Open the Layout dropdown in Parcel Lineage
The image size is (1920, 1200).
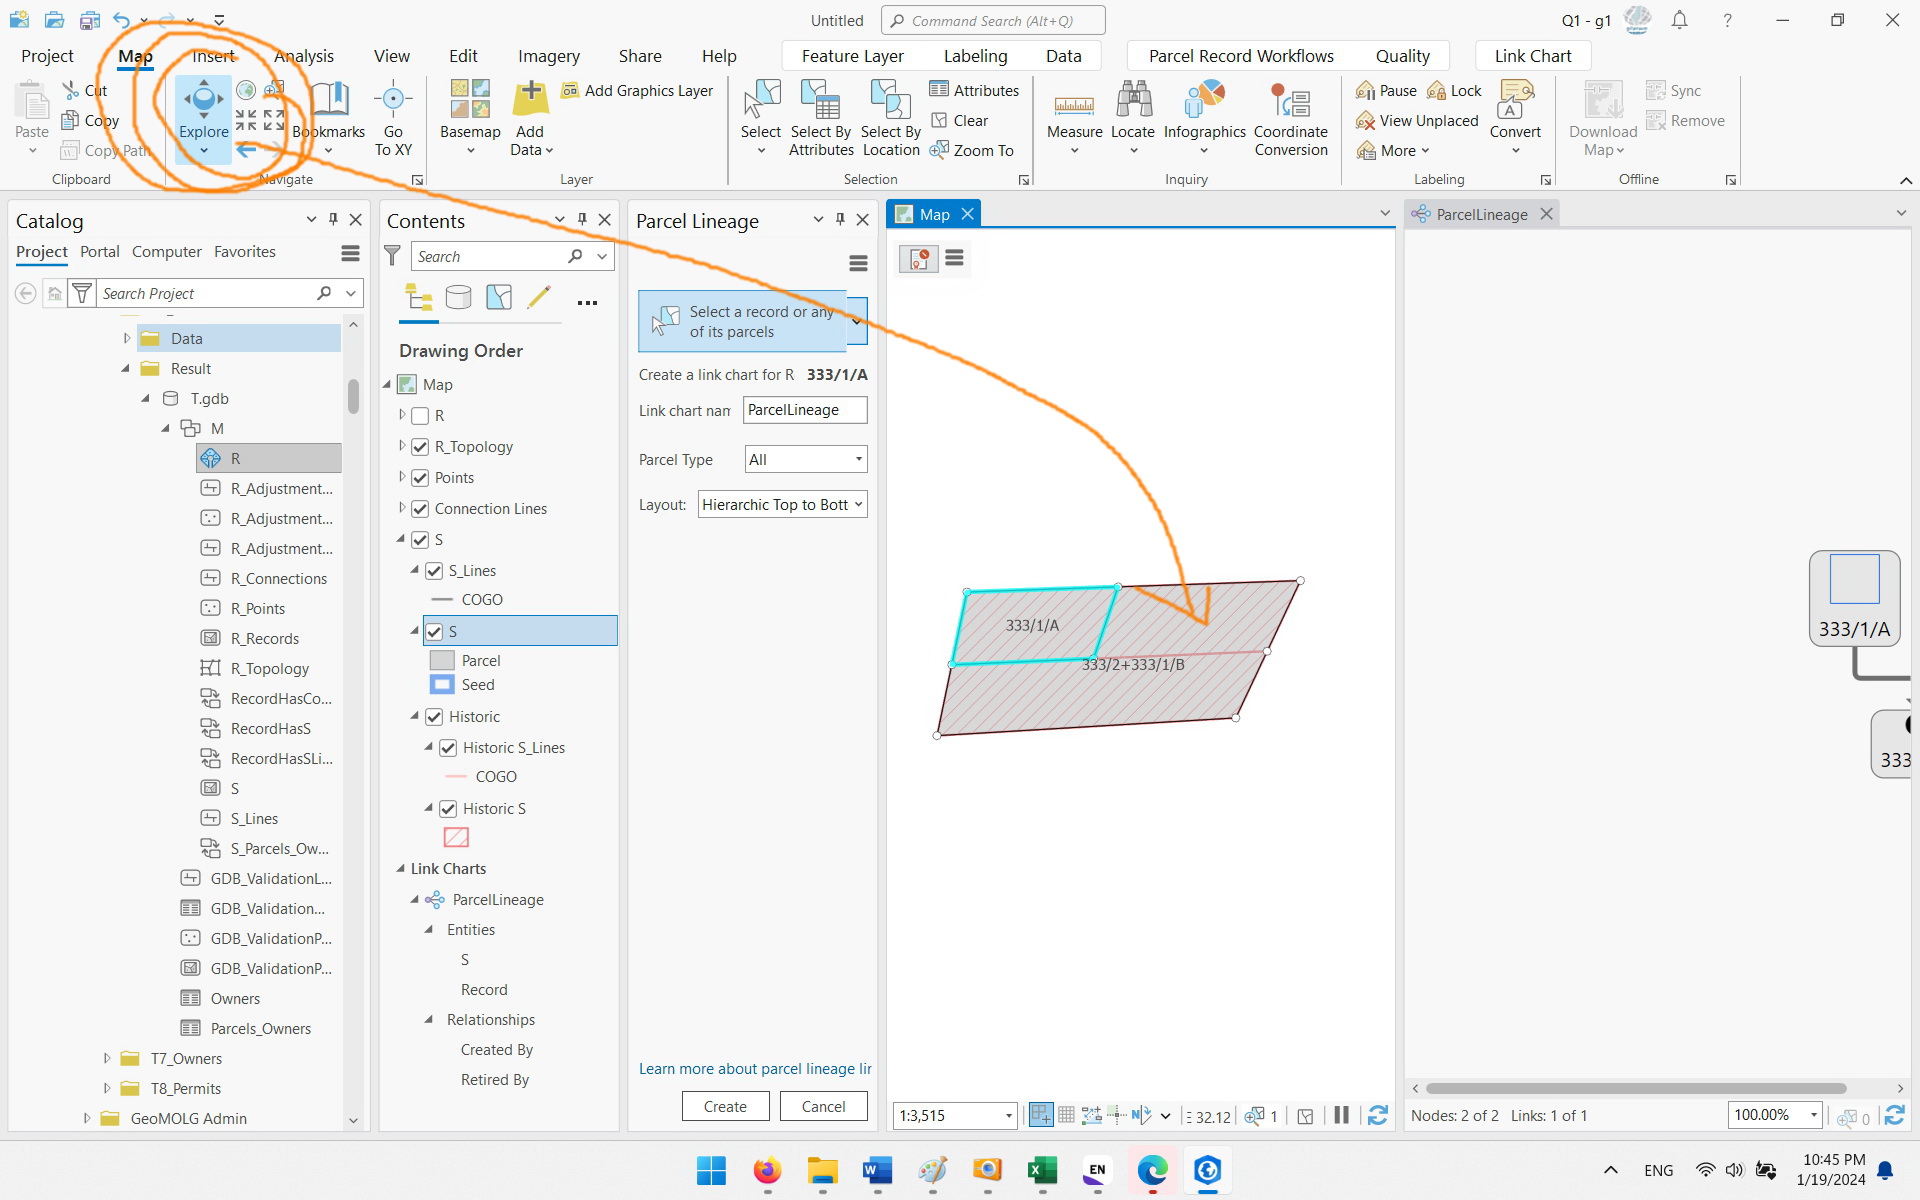click(x=855, y=504)
